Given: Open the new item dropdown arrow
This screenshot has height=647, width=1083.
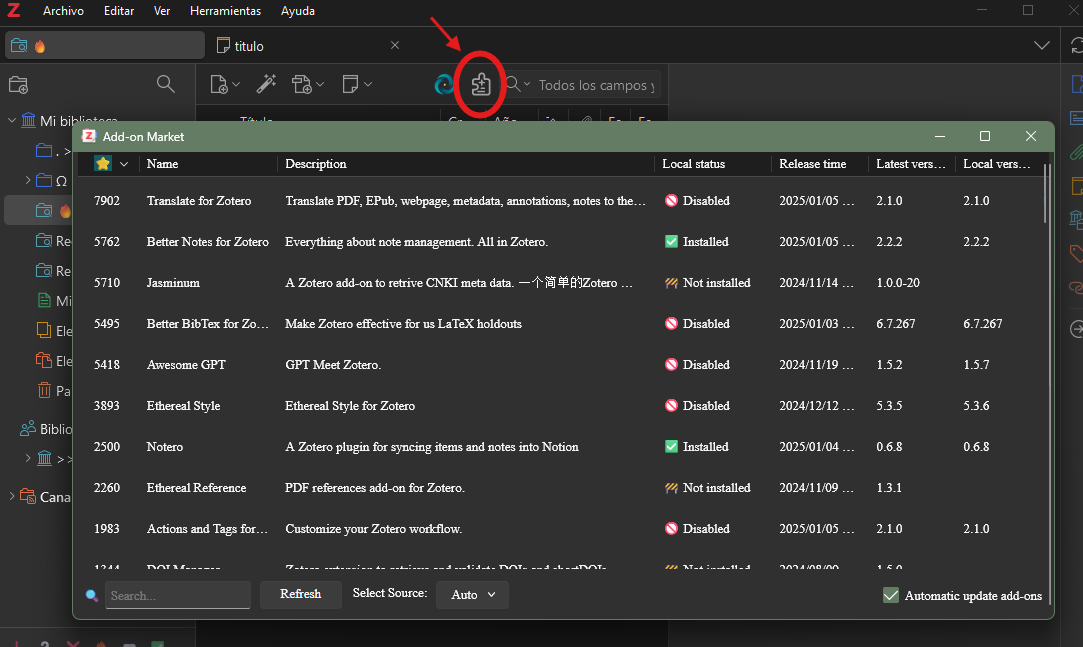Looking at the screenshot, I should point(236,84).
